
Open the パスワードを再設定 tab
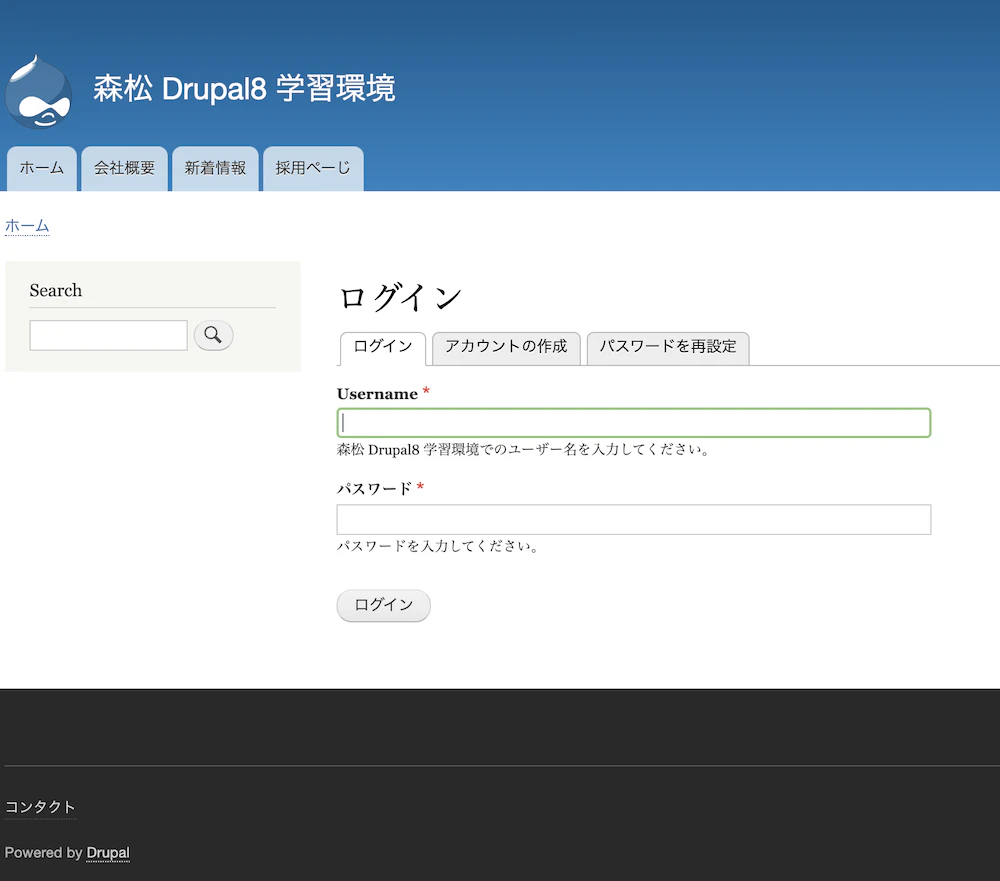coord(668,348)
